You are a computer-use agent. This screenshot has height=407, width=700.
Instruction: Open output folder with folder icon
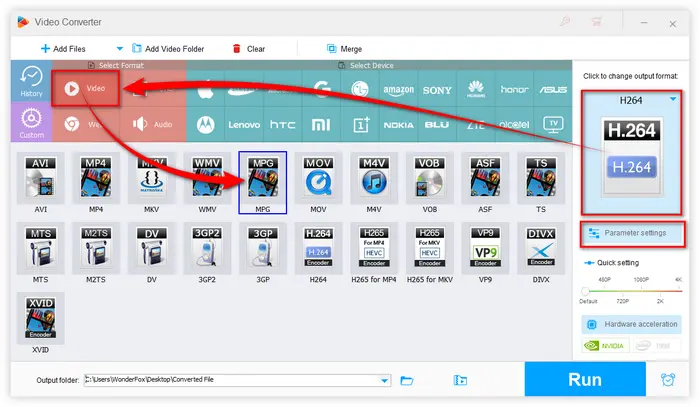407,380
